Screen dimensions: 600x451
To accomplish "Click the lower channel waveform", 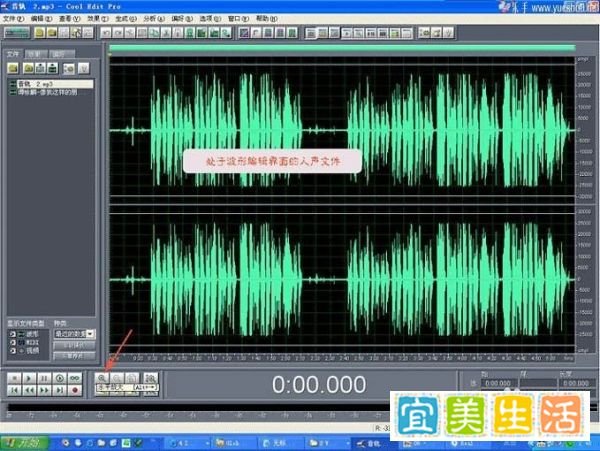I will pyautogui.click(x=342, y=280).
